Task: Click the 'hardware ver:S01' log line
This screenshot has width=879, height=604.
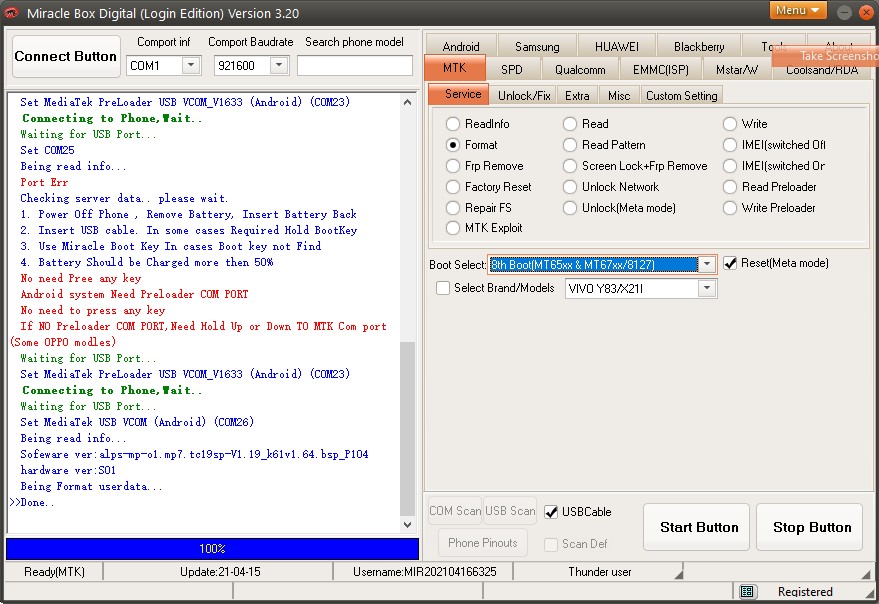Action: coord(68,470)
